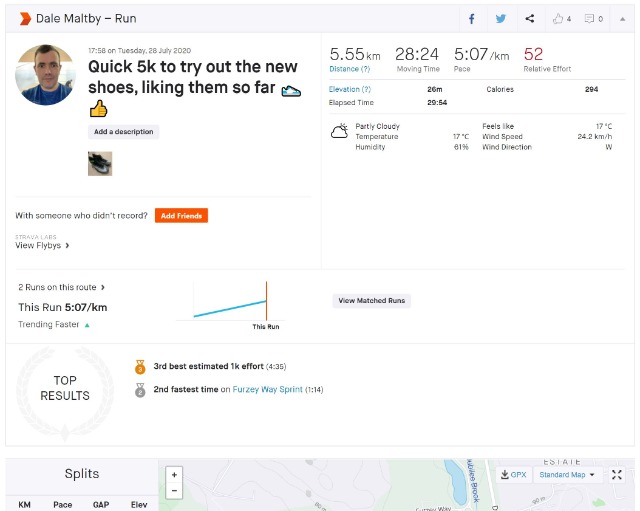This screenshot has width=640, height=511.
Task: Click the Pace column header in Splits
Action: [x=62, y=505]
